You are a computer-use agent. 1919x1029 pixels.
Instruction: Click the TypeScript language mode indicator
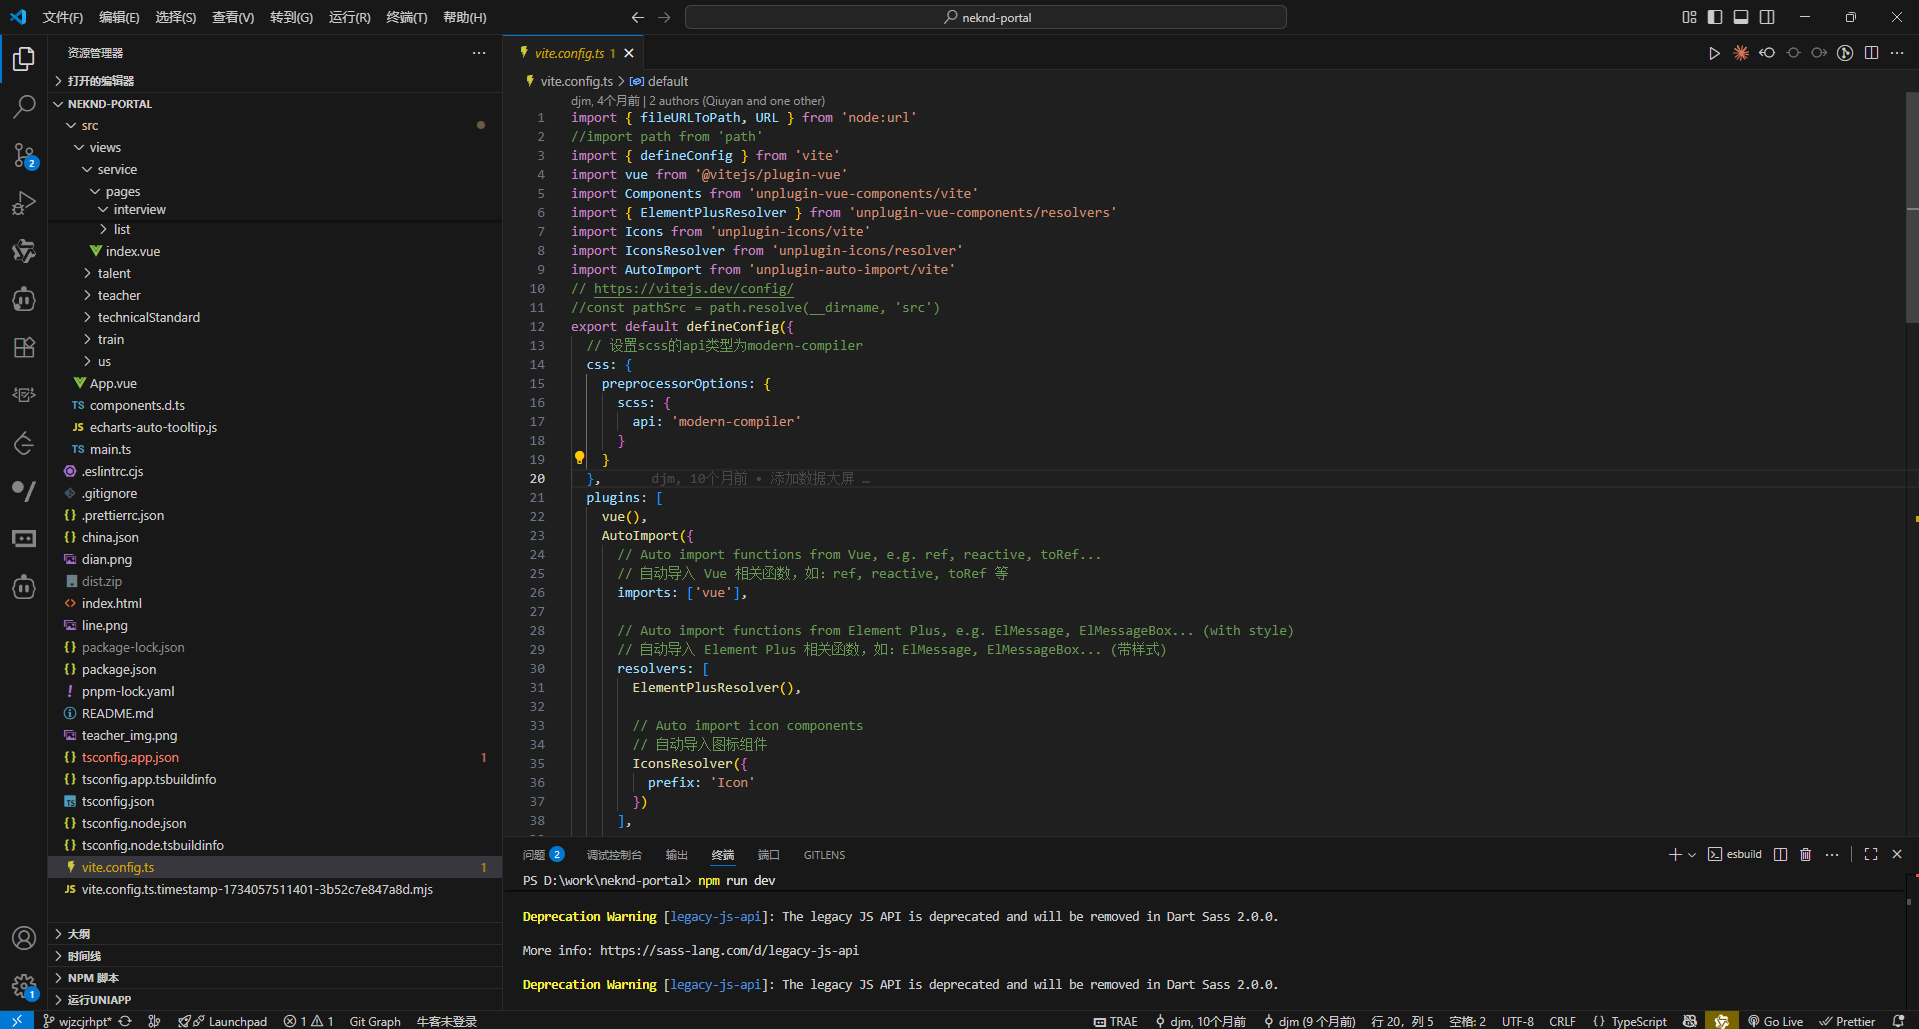[x=1638, y=1021]
